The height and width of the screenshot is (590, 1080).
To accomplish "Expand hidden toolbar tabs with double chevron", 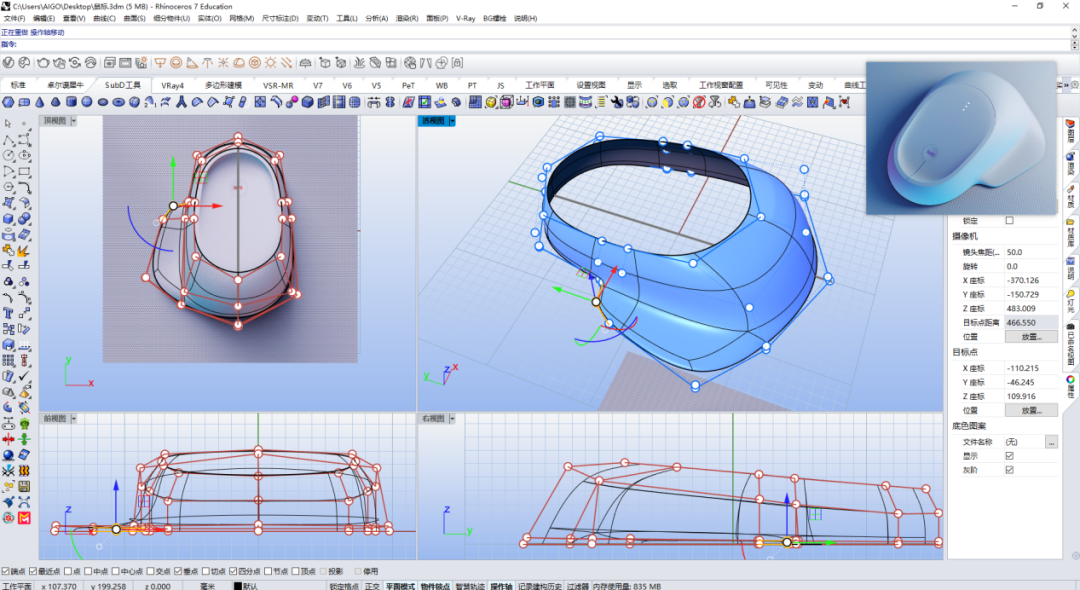I will pos(1066,85).
